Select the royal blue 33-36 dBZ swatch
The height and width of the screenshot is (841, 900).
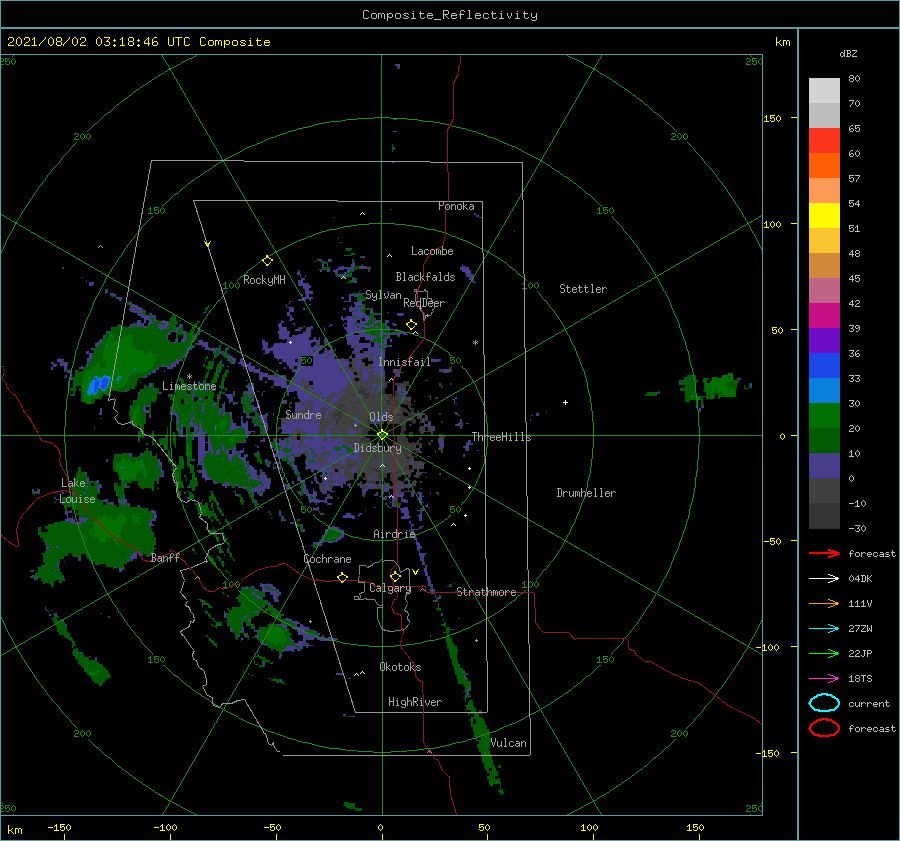[824, 366]
